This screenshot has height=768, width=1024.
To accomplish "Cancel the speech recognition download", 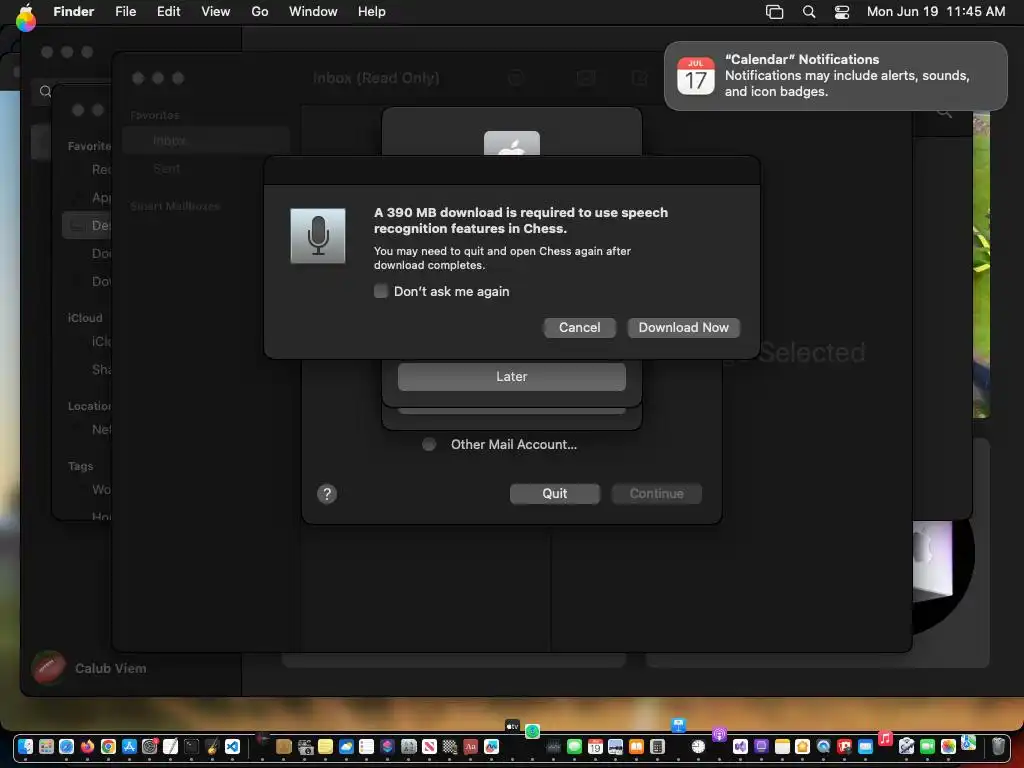I will coord(579,327).
